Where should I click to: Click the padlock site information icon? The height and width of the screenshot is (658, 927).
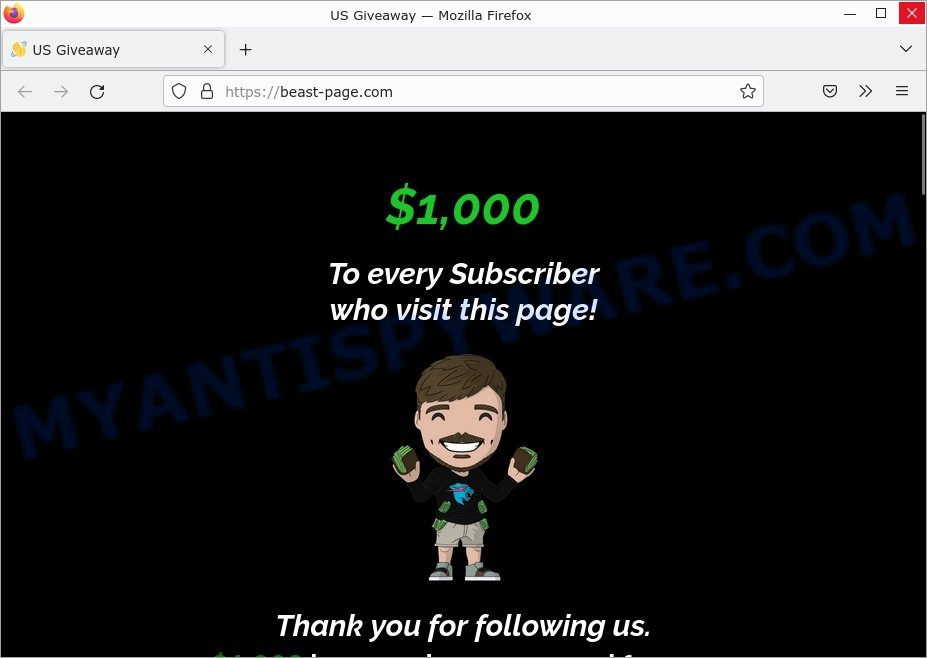click(206, 91)
